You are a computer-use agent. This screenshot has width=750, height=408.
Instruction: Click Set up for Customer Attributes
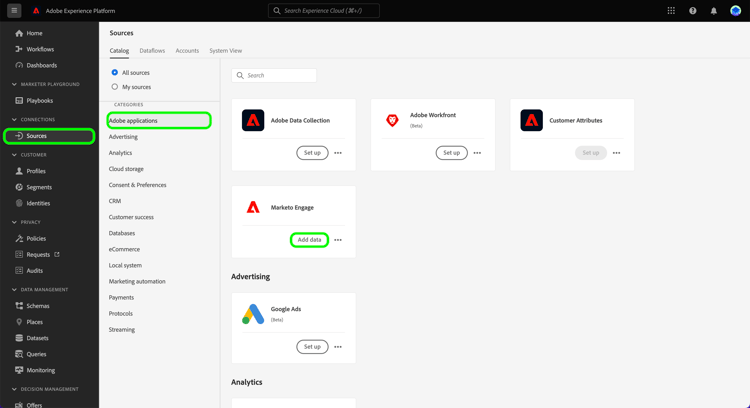[591, 153]
